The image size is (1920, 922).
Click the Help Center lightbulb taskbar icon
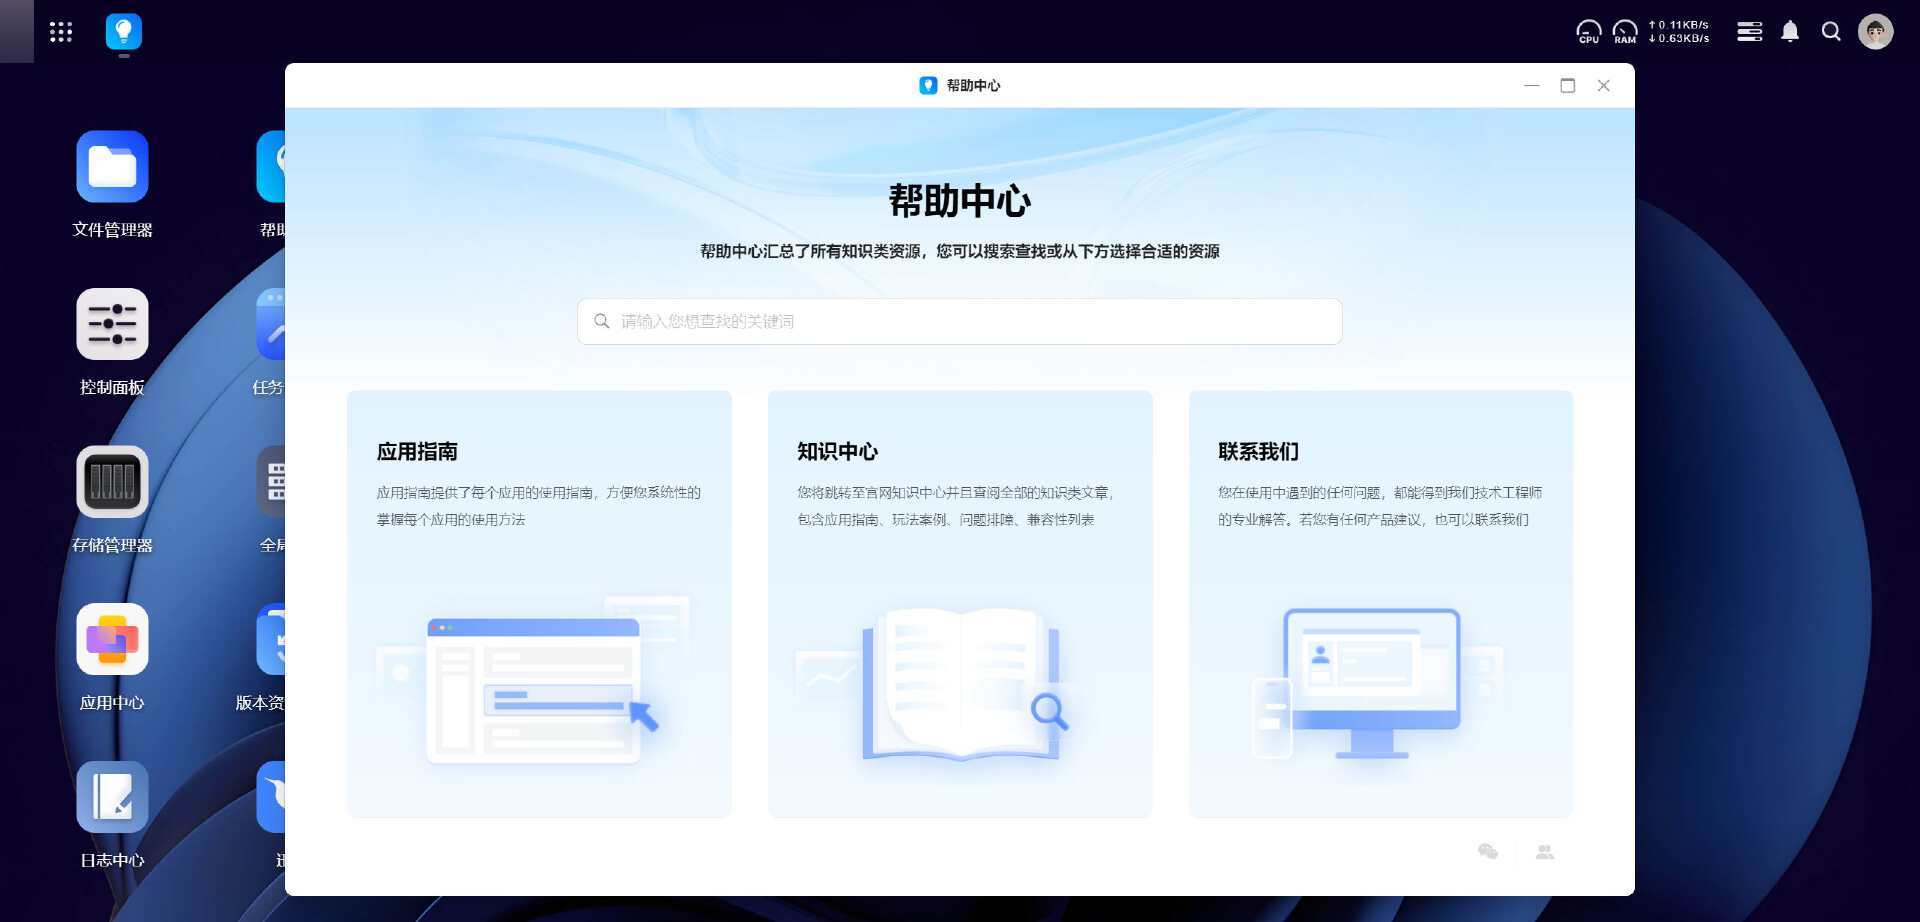(124, 32)
